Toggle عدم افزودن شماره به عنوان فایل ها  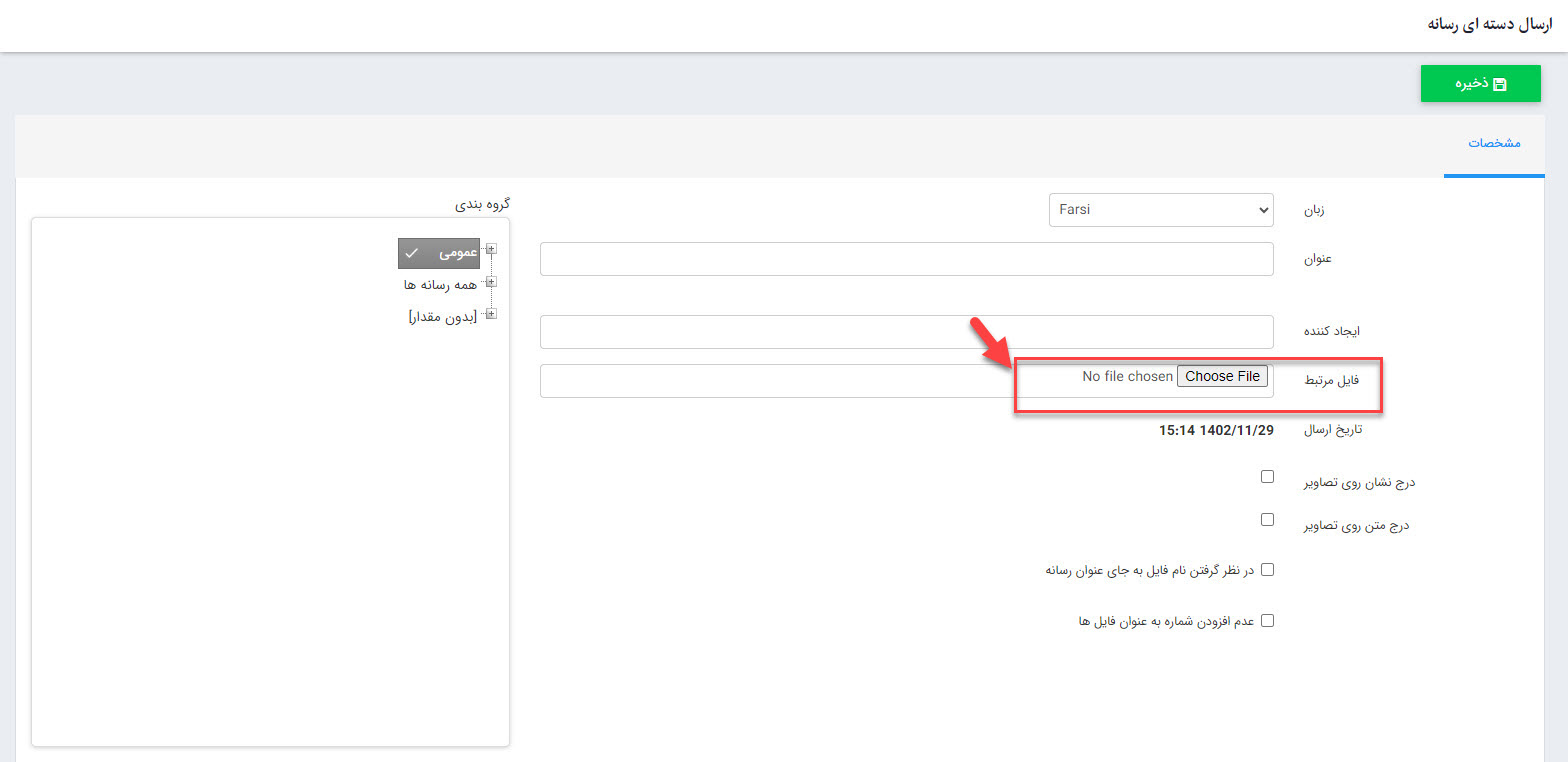1267,620
